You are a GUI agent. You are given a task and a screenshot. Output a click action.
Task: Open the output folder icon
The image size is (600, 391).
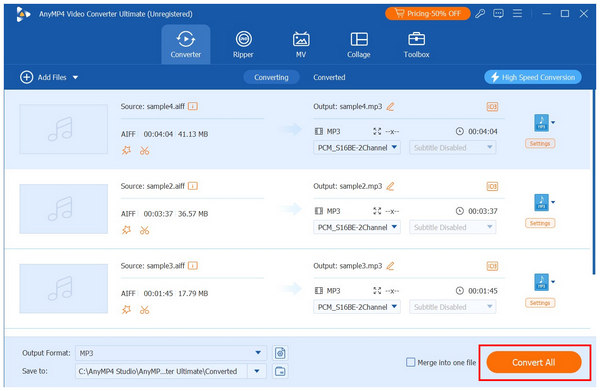pos(280,371)
